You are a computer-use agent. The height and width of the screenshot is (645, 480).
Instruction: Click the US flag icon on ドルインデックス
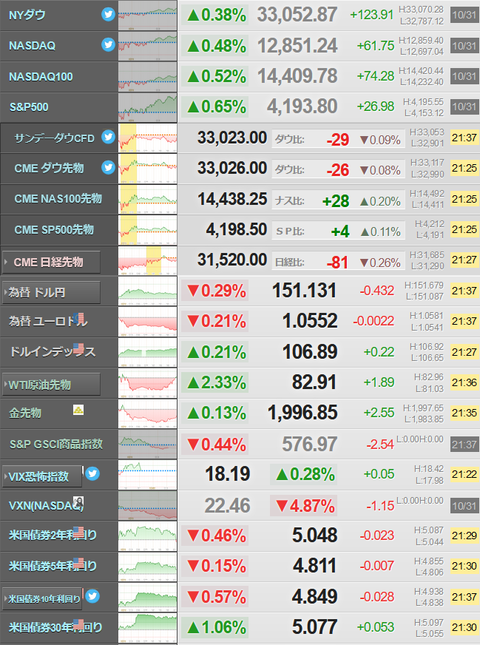79,348
